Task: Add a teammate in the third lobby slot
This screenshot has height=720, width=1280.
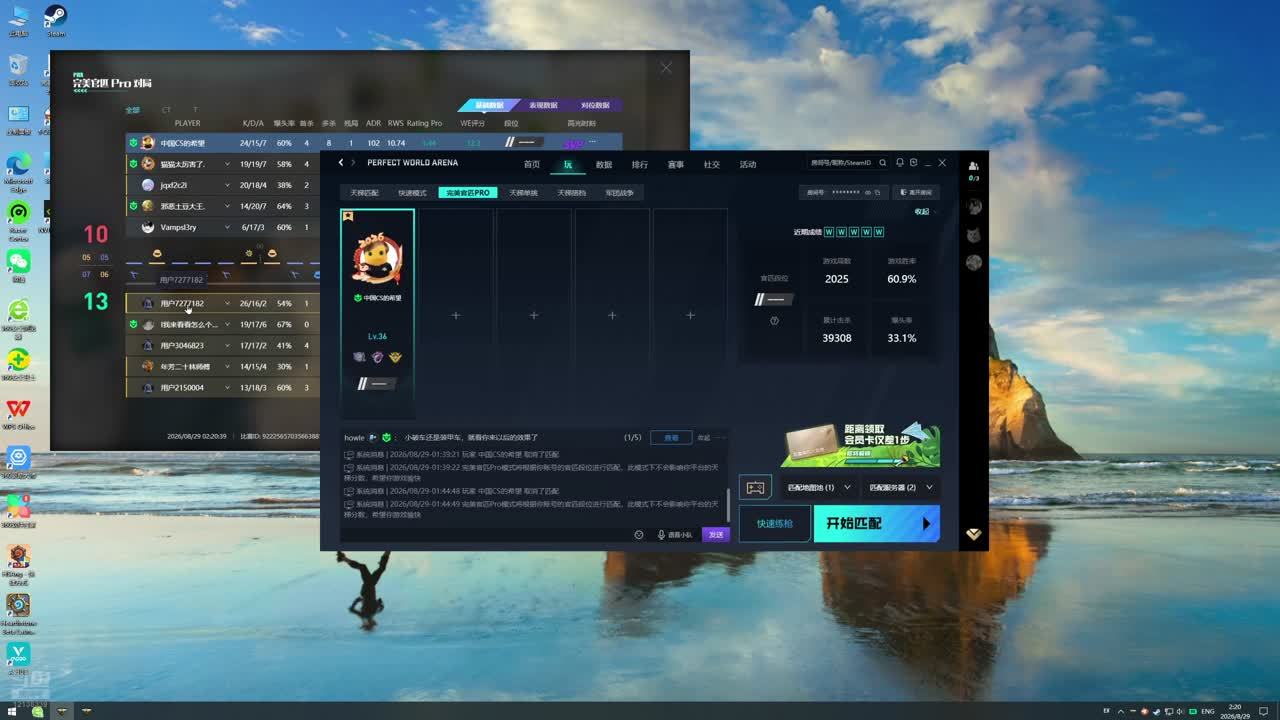Action: [x=534, y=315]
